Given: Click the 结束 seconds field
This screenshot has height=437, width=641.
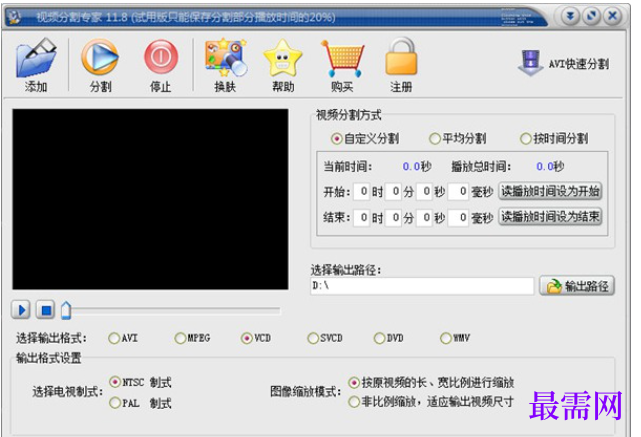Looking at the screenshot, I should (x=424, y=218).
